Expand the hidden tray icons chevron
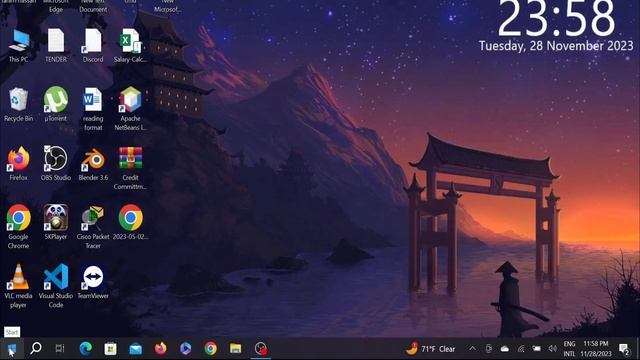The width and height of the screenshot is (640, 360). click(x=472, y=349)
